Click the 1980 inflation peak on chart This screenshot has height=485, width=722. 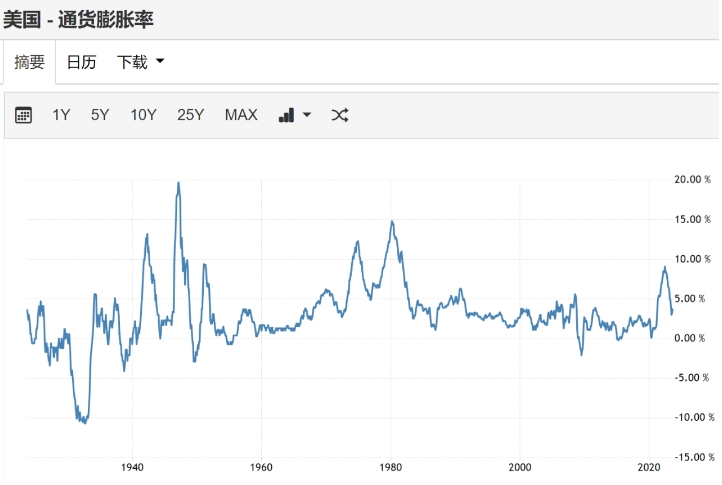pos(392,223)
